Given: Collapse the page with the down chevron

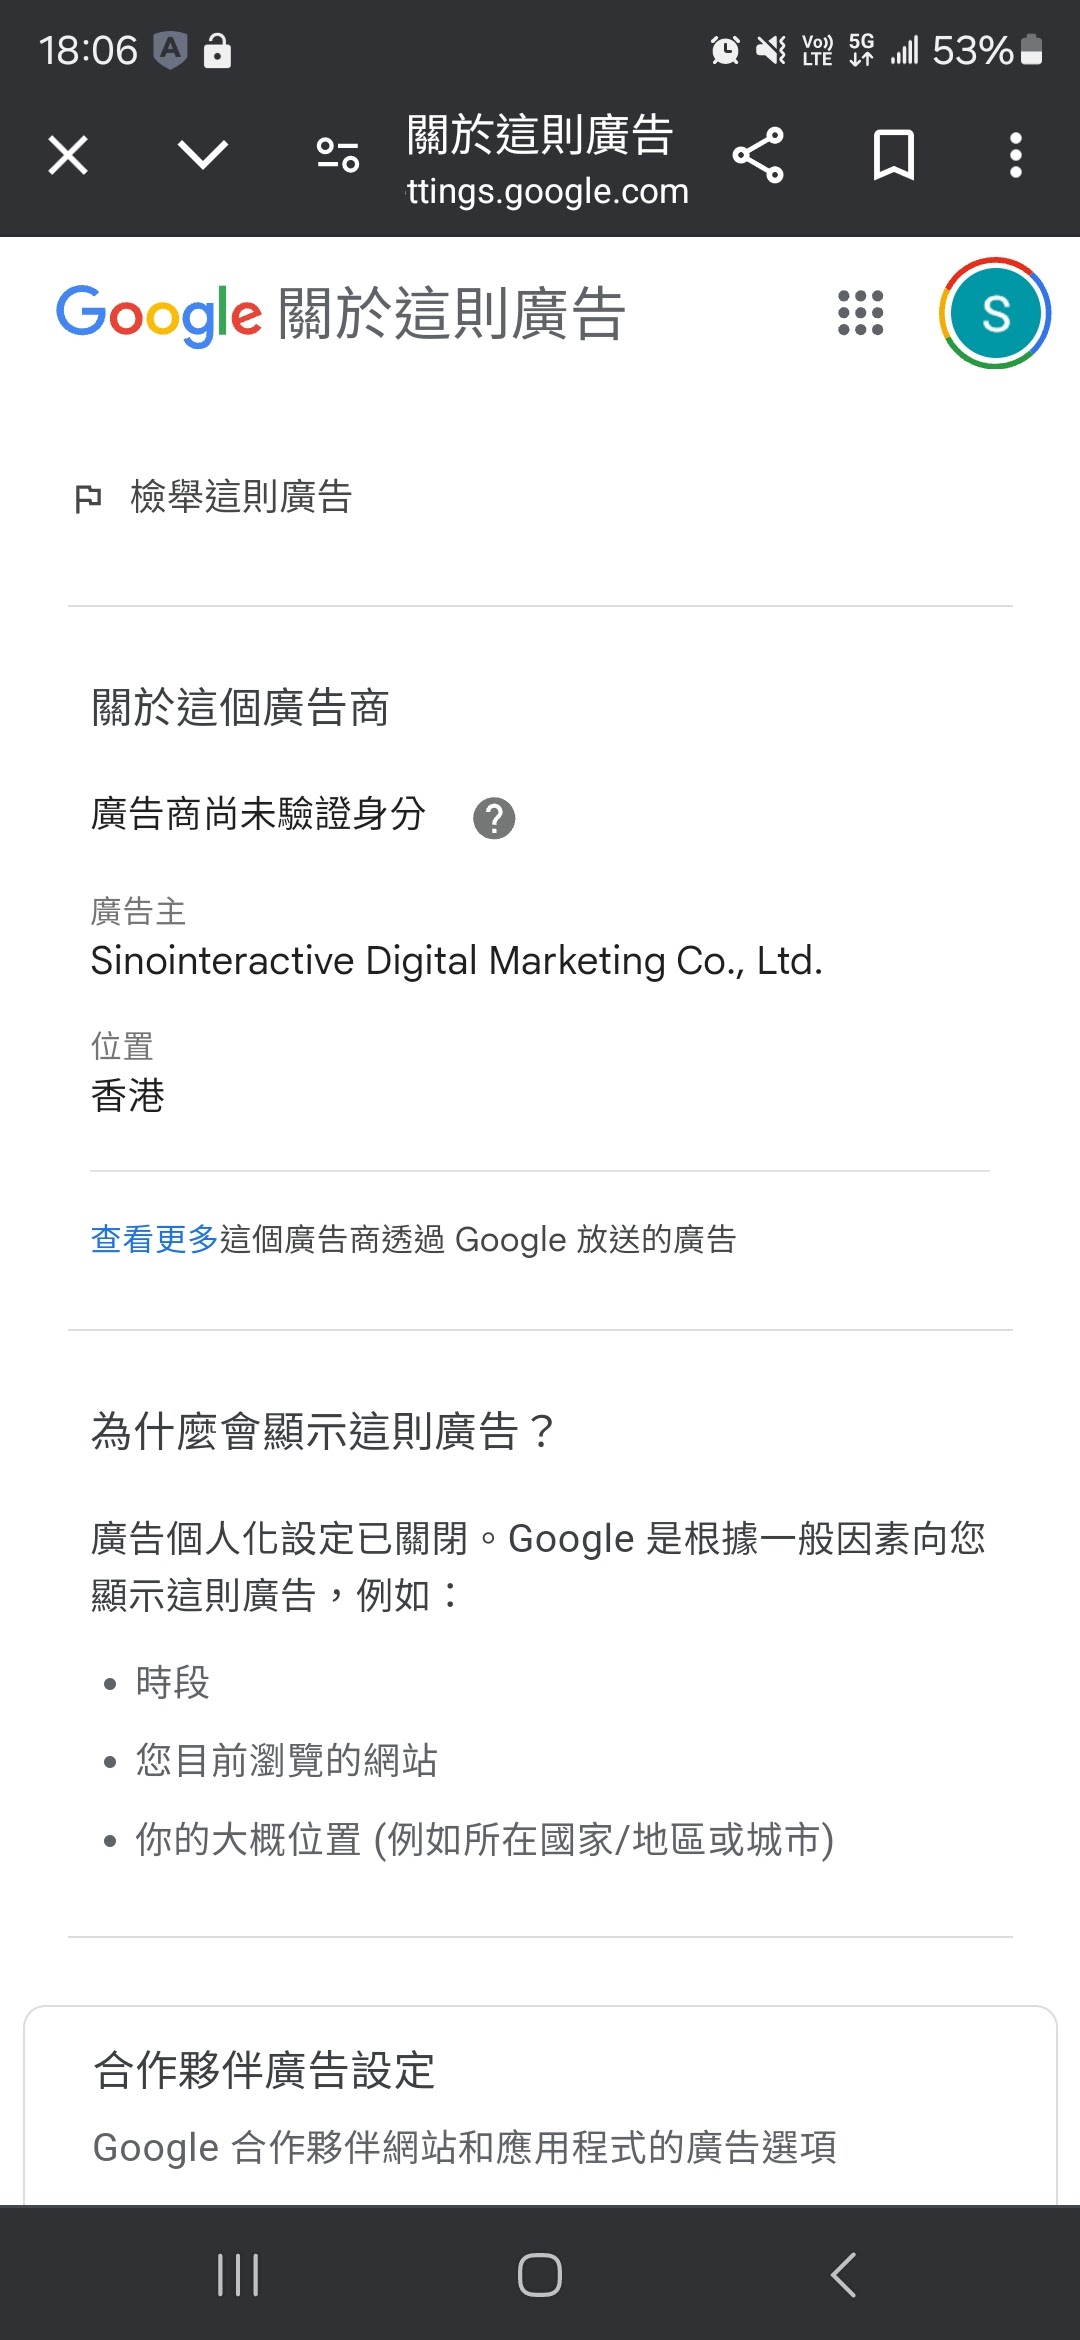Looking at the screenshot, I should pos(202,154).
